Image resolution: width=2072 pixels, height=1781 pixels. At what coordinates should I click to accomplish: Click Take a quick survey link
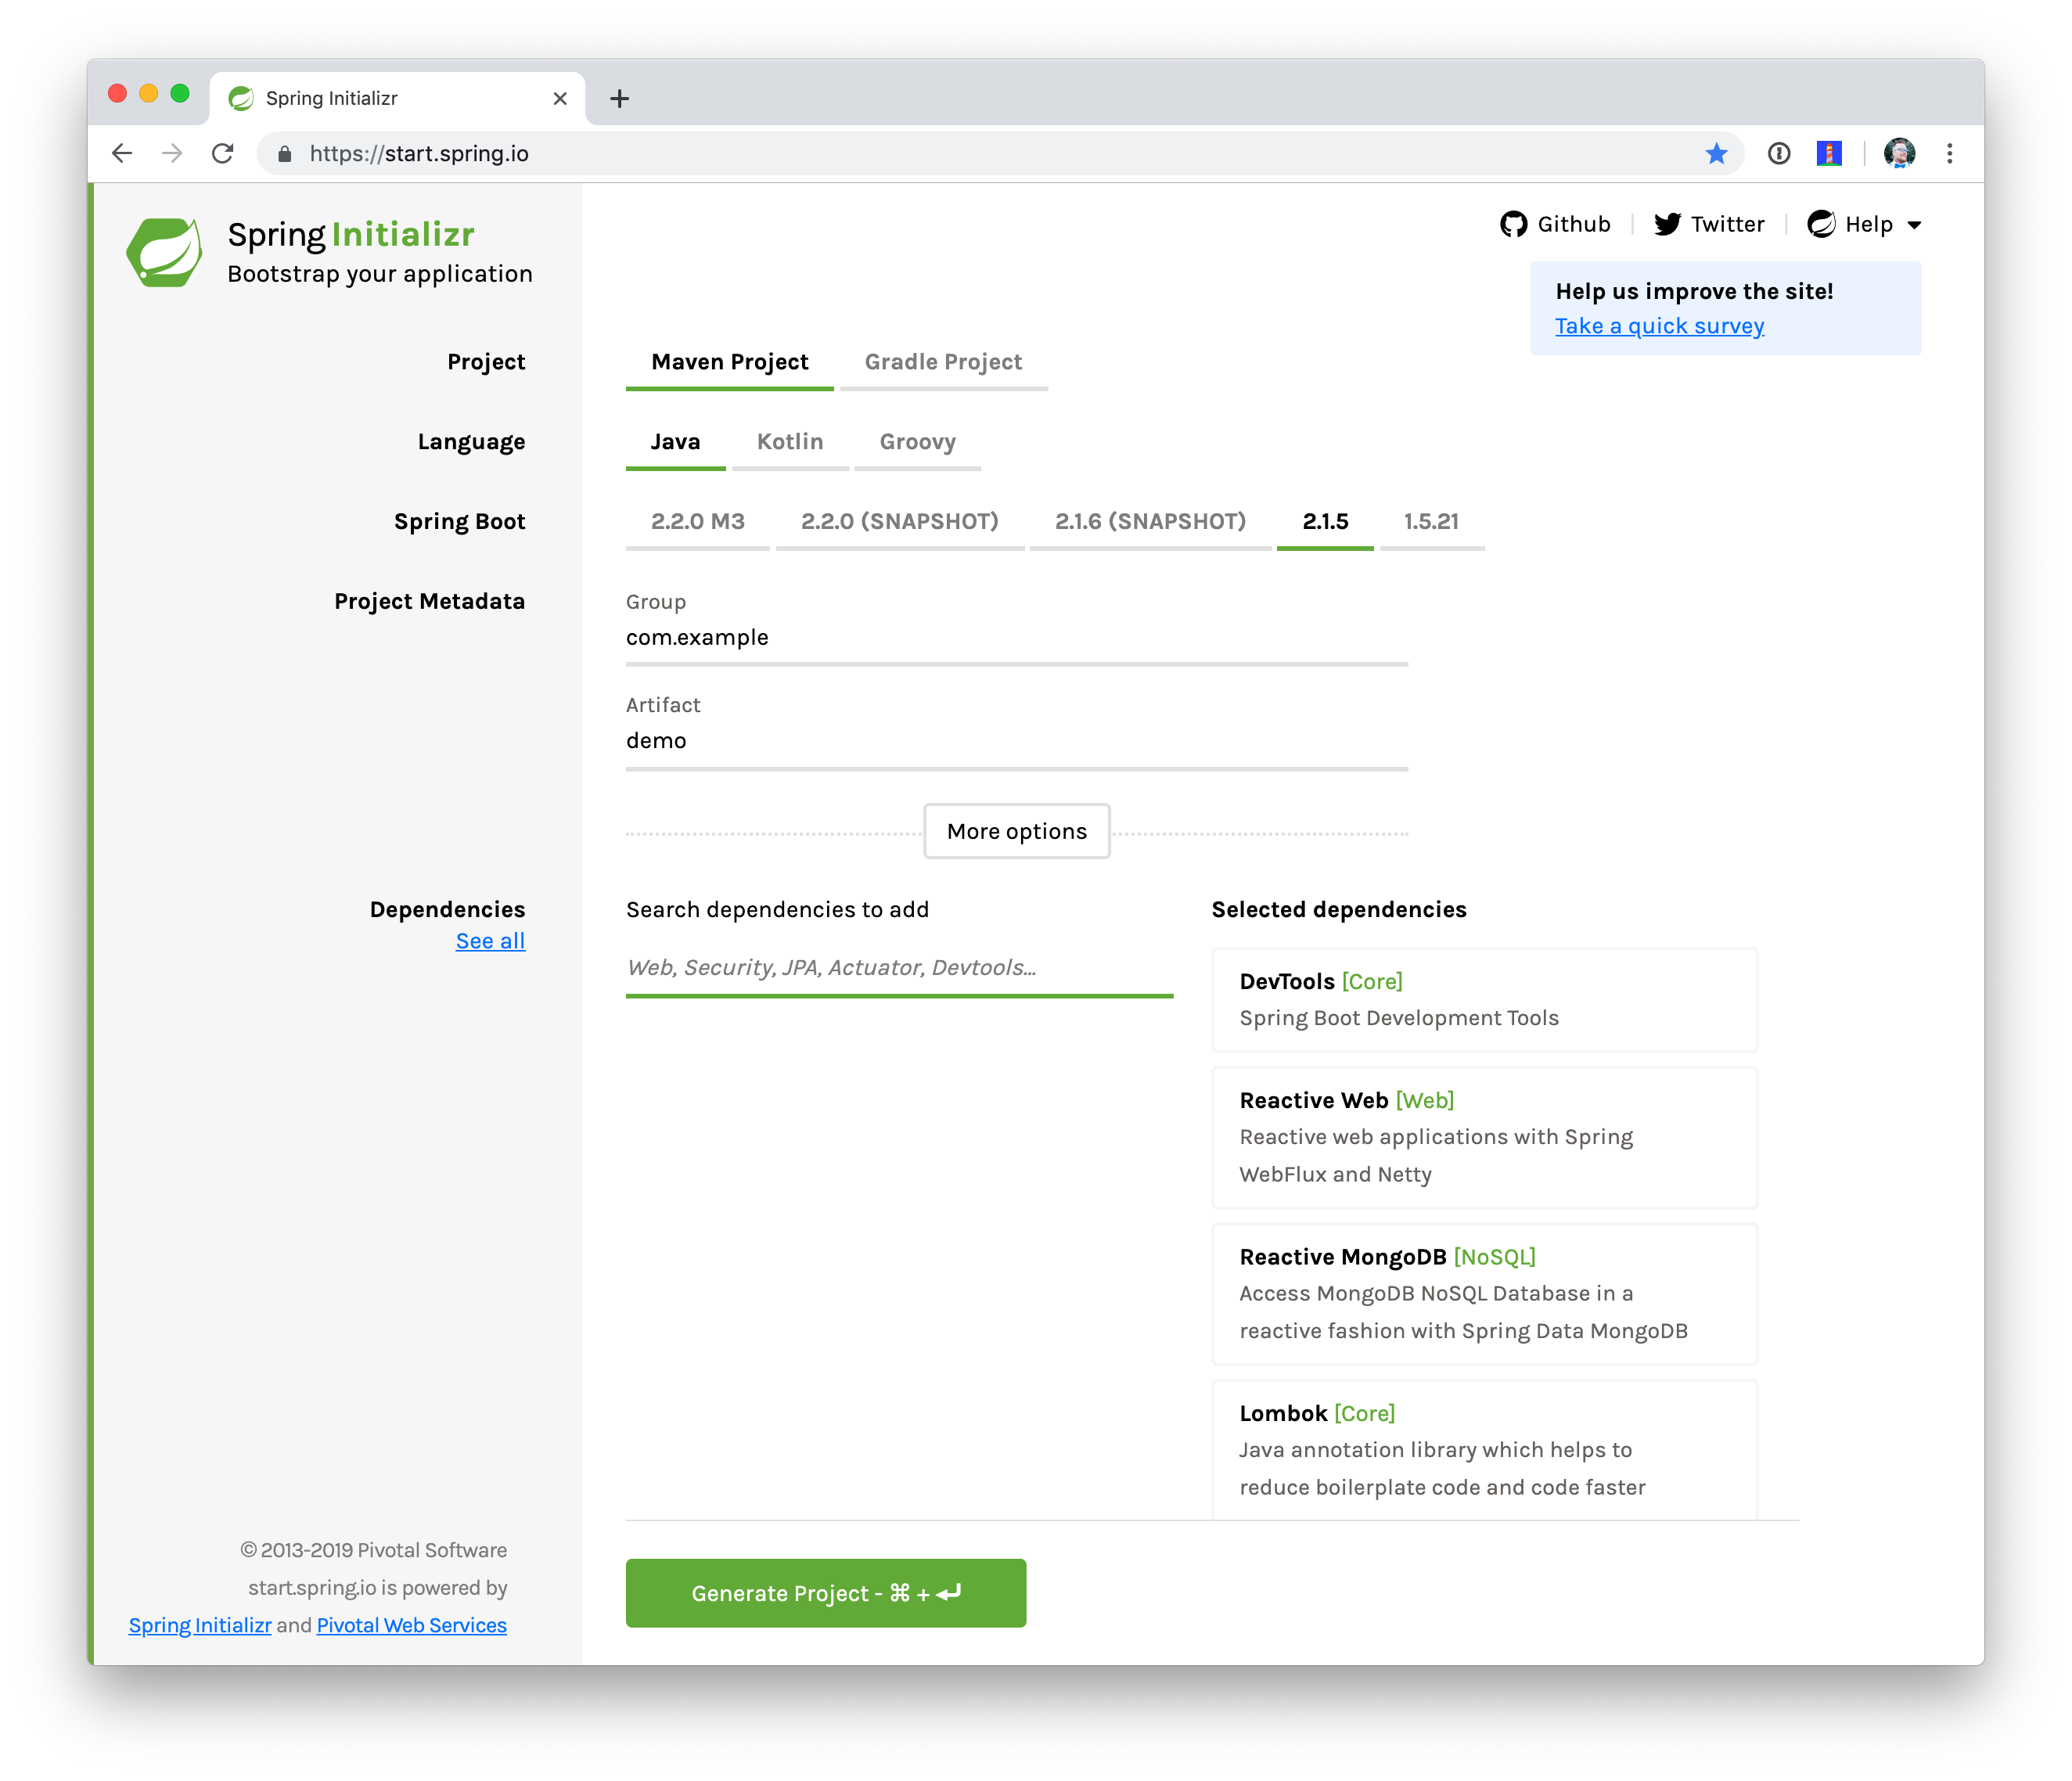click(1658, 324)
